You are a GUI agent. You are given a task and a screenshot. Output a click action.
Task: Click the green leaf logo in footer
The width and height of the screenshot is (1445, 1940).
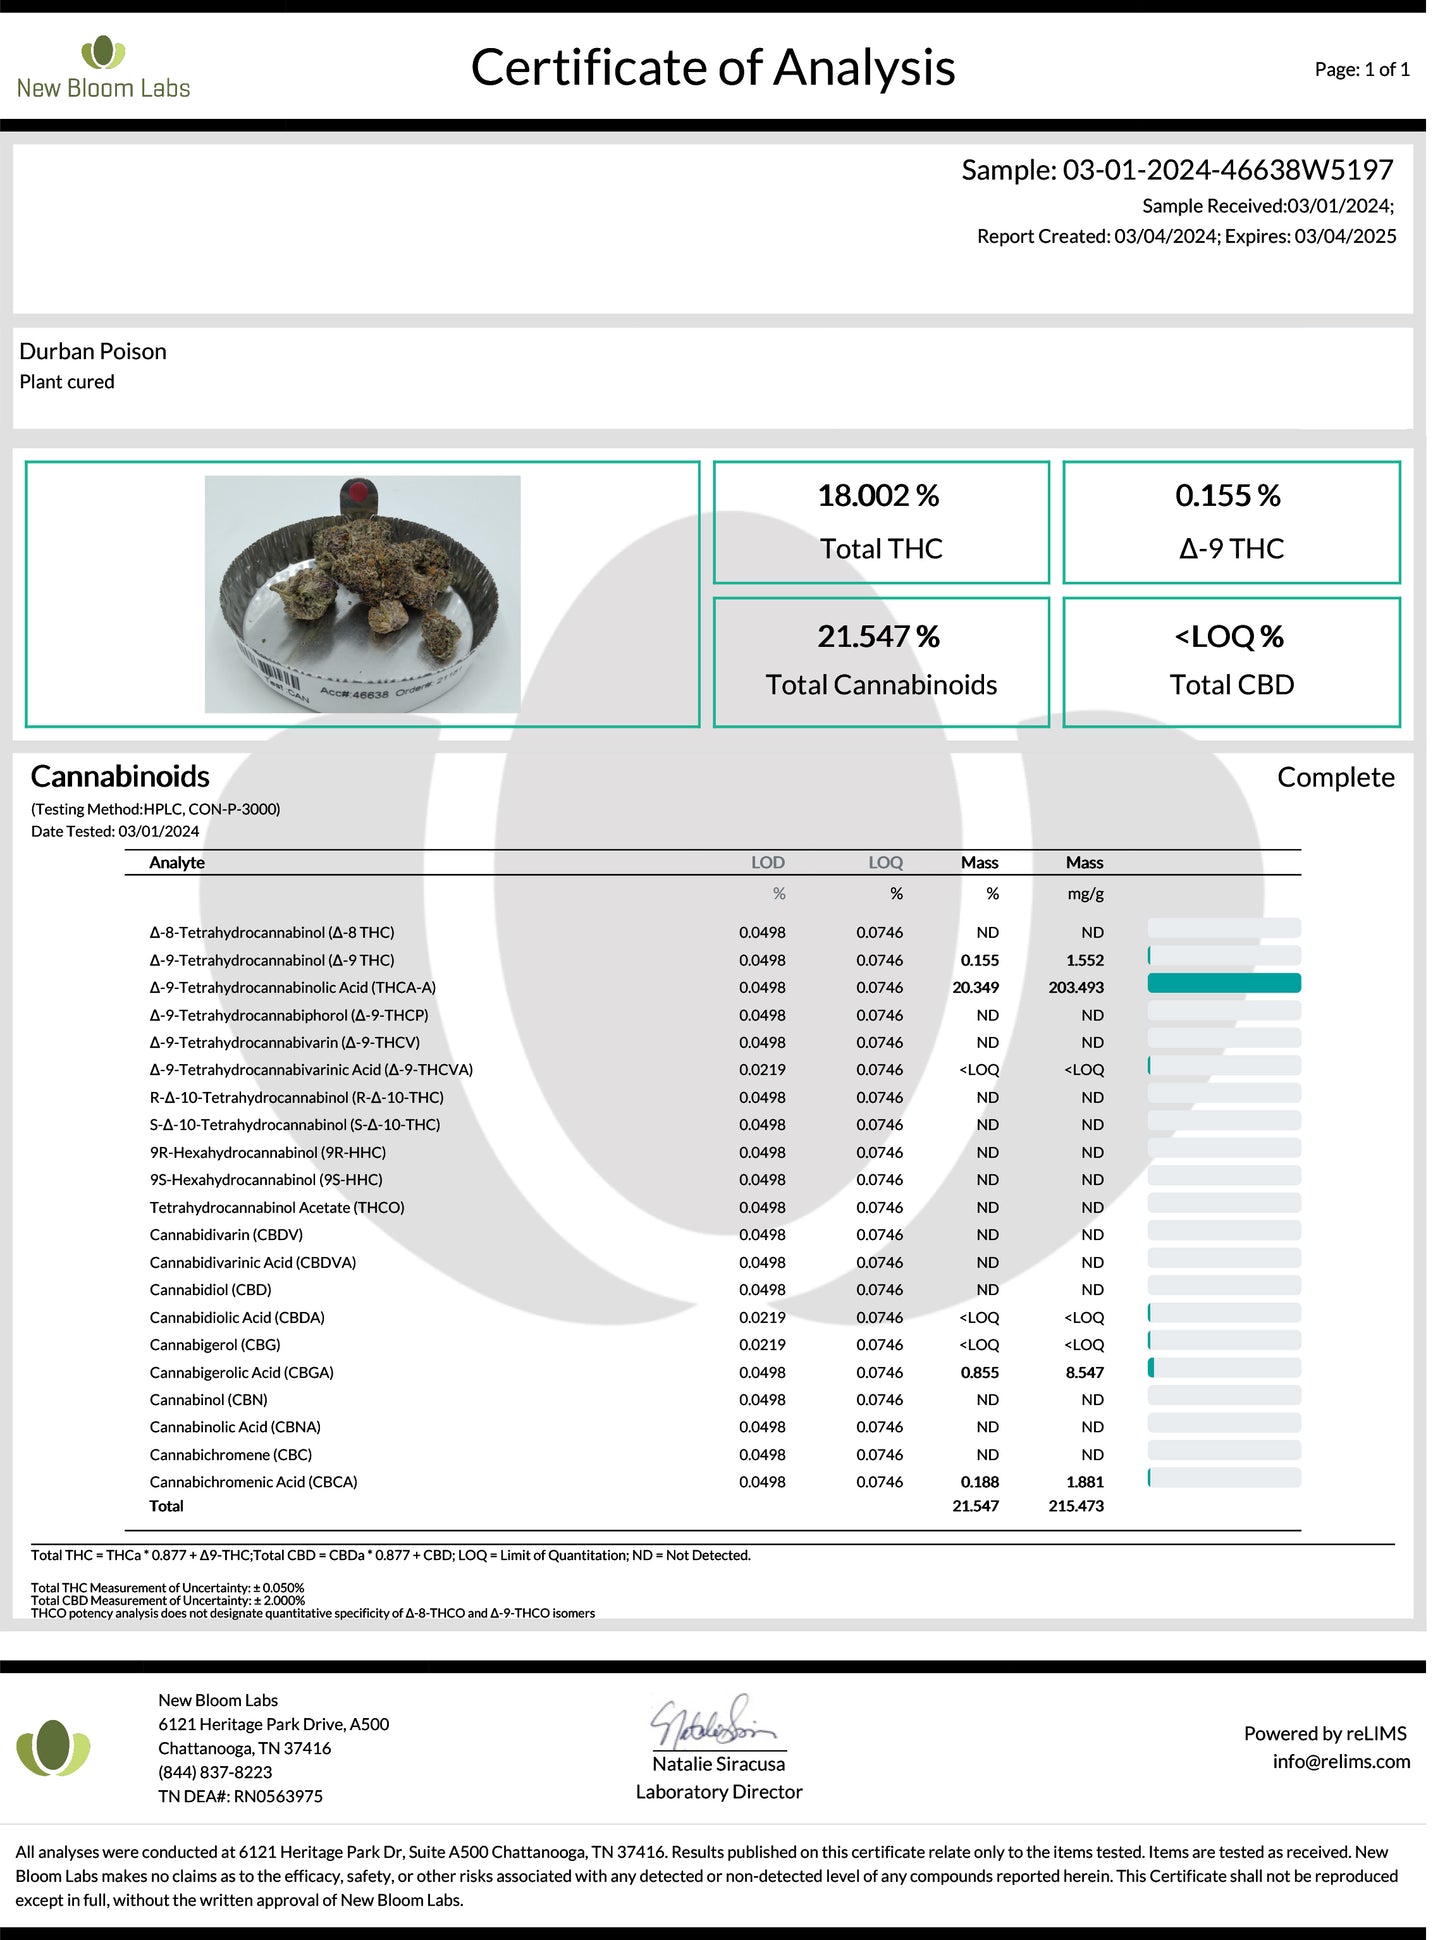point(53,1747)
